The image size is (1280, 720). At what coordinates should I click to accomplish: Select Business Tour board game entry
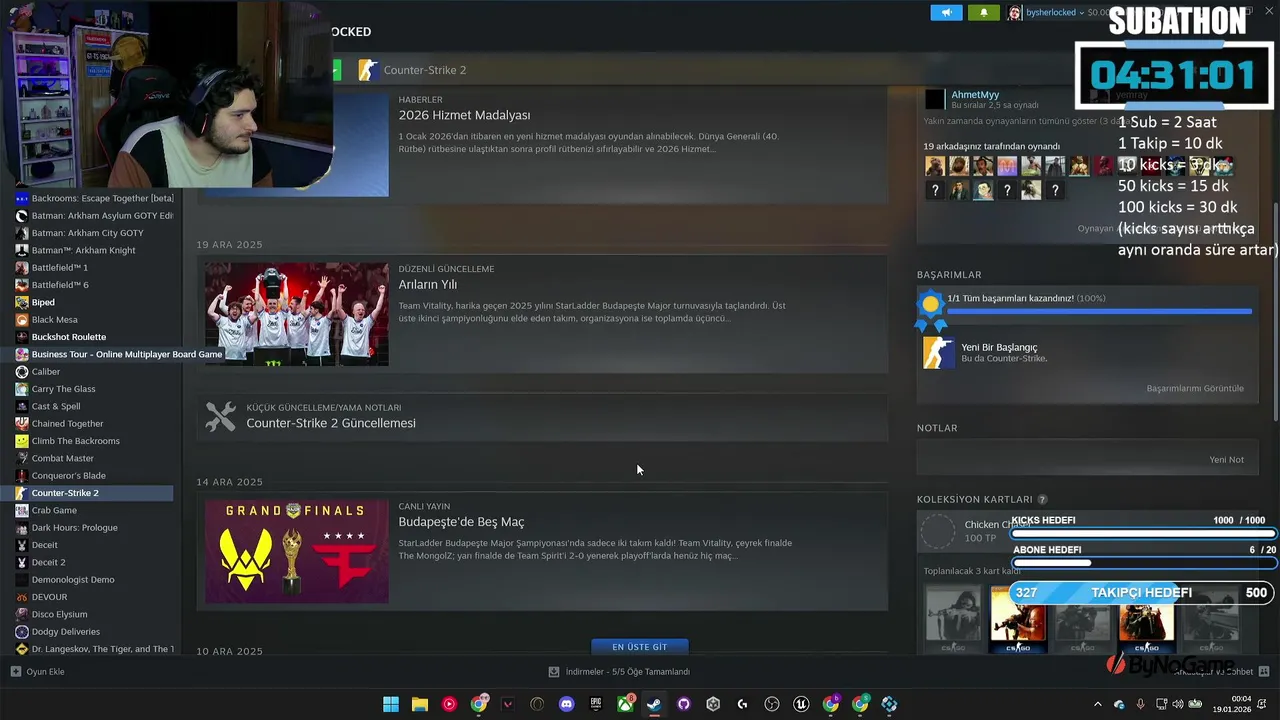point(118,354)
